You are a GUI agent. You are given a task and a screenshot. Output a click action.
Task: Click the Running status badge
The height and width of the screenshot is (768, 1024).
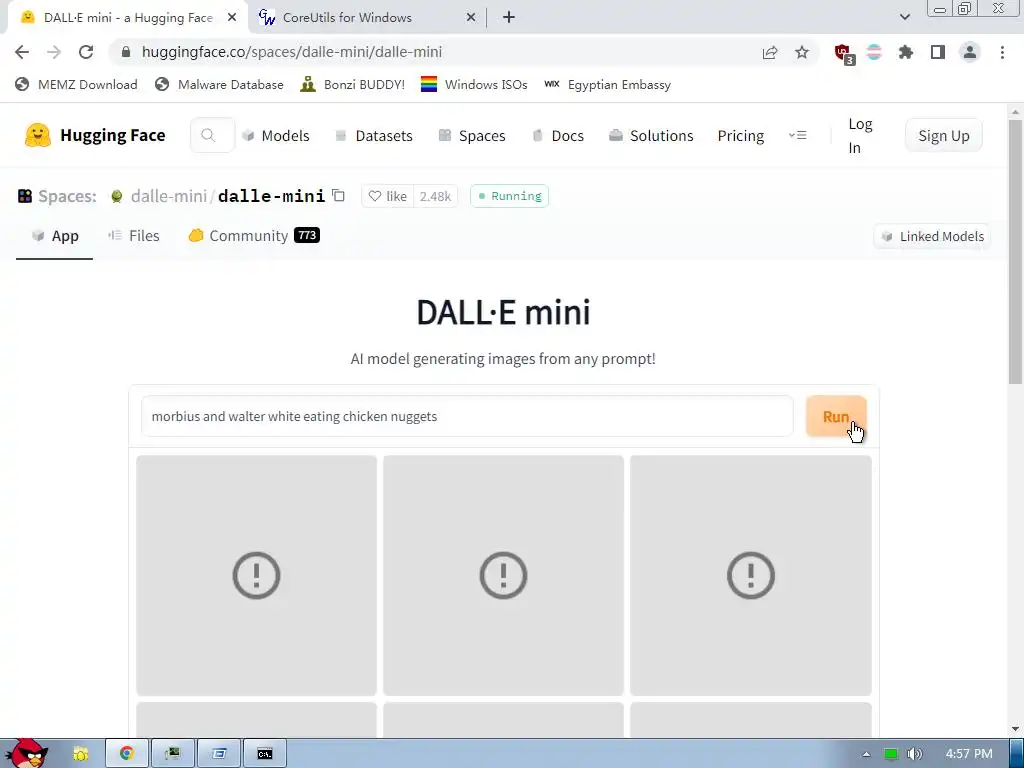coord(509,196)
